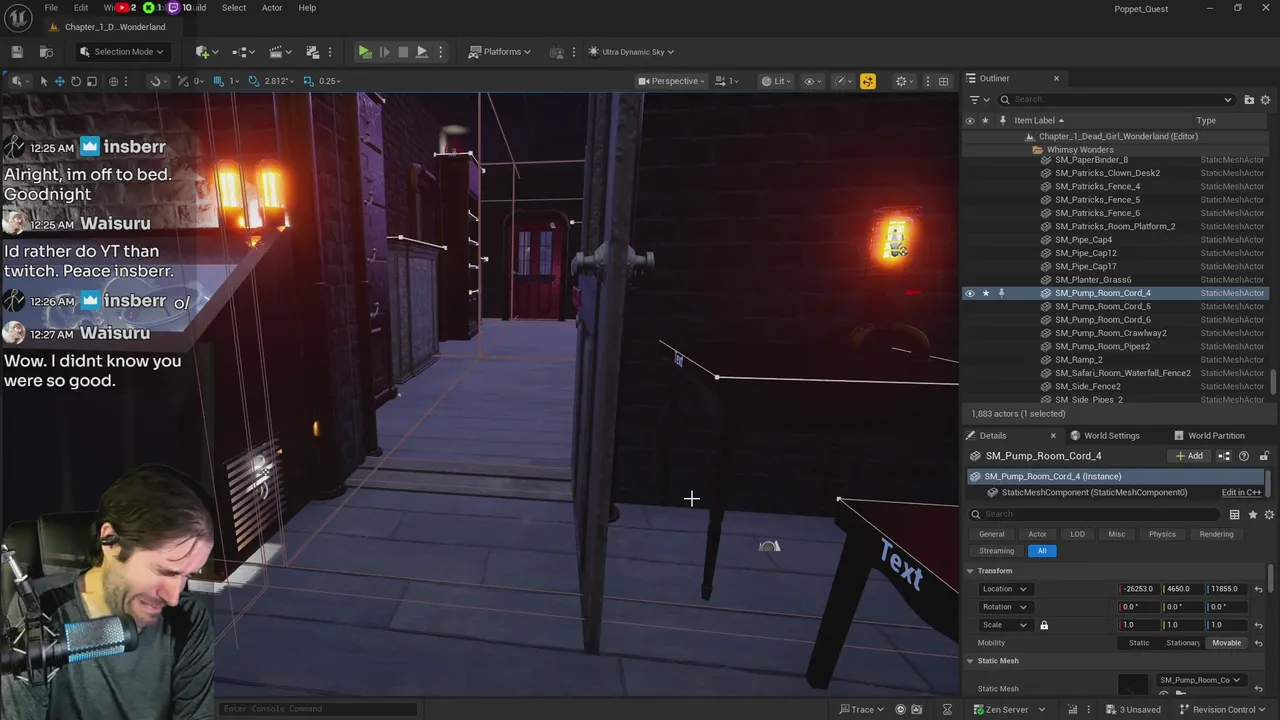Open the Blueprints toolbar menu
The width and height of the screenshot is (1280, 720).
pos(243,52)
